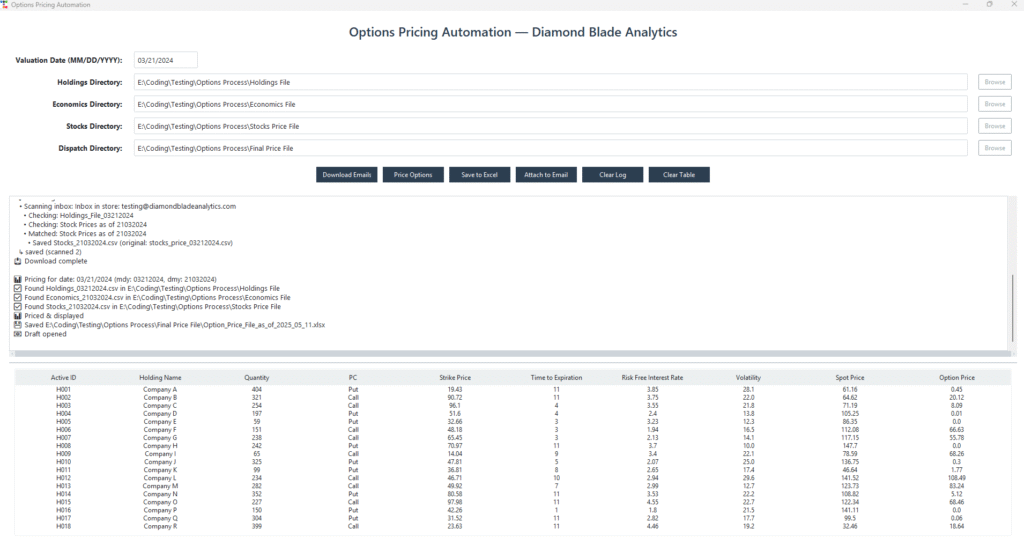
Task: Sort by Holding Name column header
Action: coord(160,378)
